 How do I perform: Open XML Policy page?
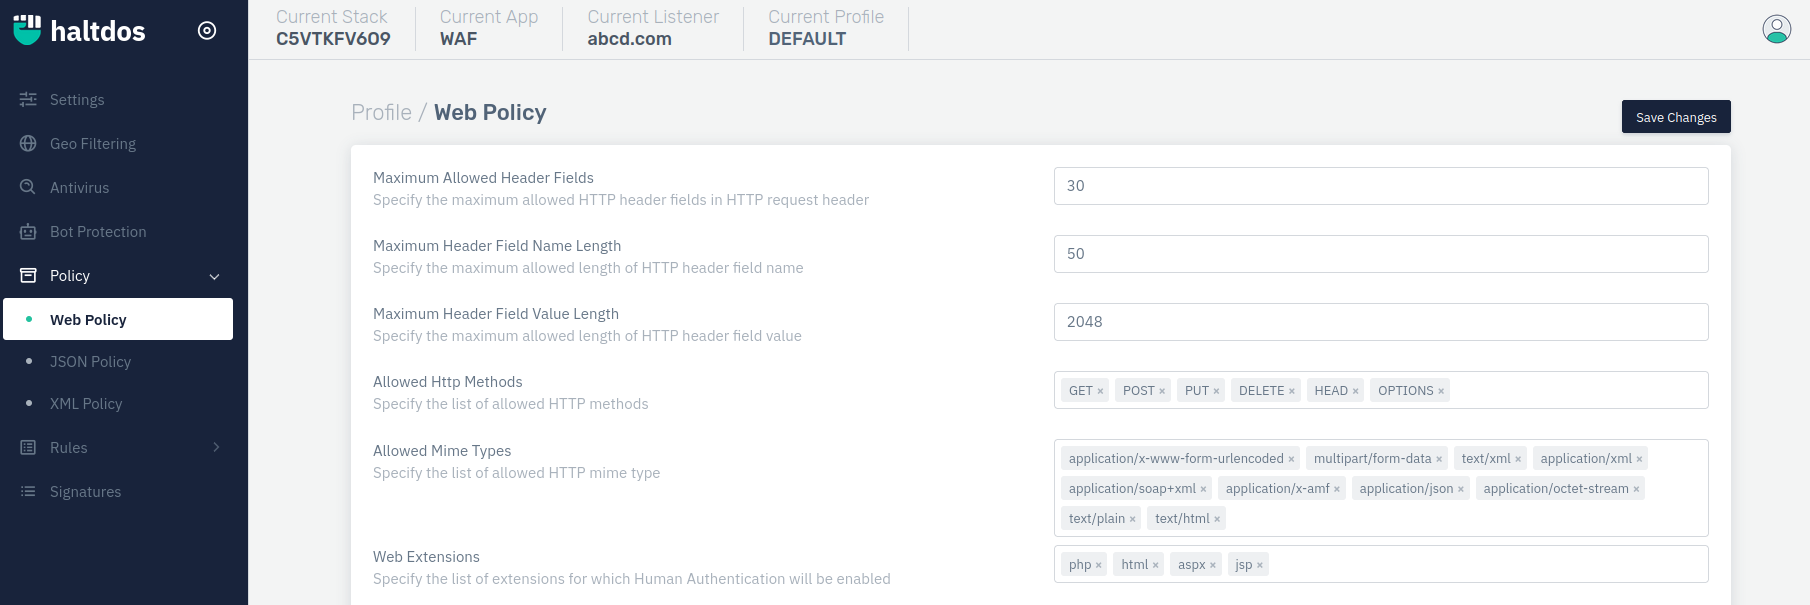click(86, 404)
